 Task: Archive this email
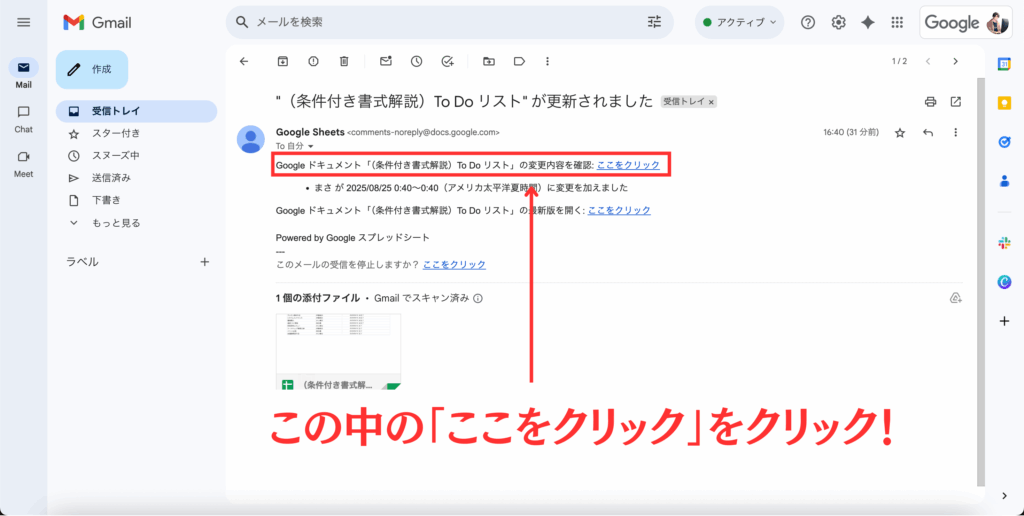[282, 61]
